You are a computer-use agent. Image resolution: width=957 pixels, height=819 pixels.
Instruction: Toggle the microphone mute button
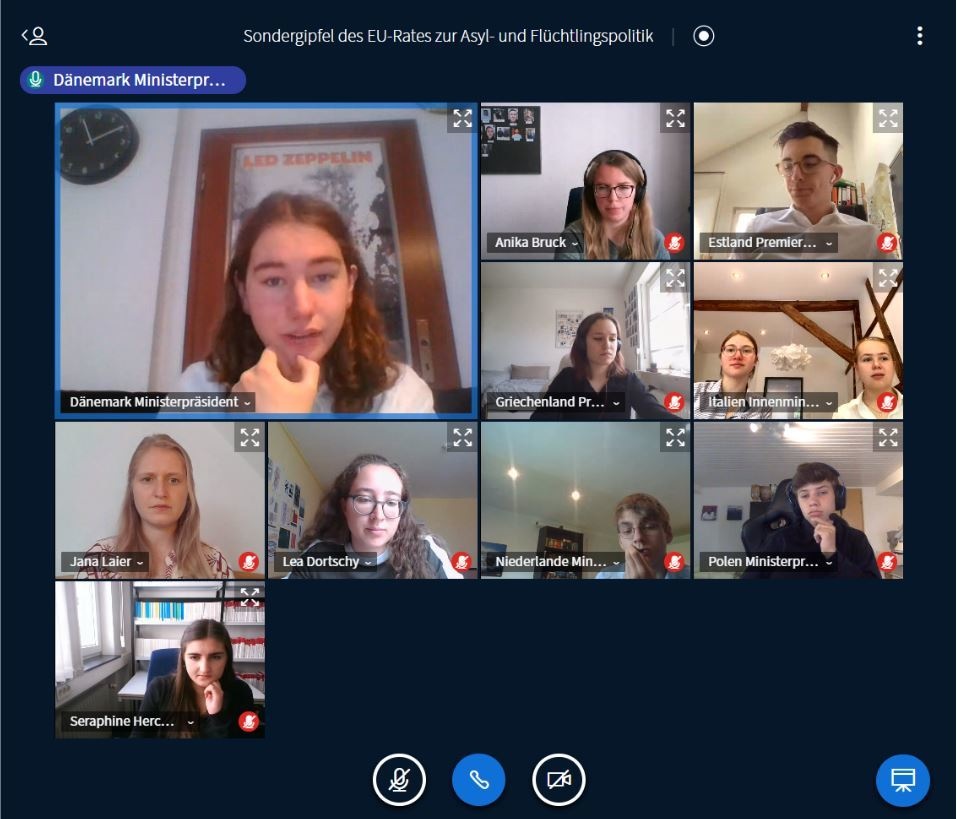pyautogui.click(x=399, y=780)
